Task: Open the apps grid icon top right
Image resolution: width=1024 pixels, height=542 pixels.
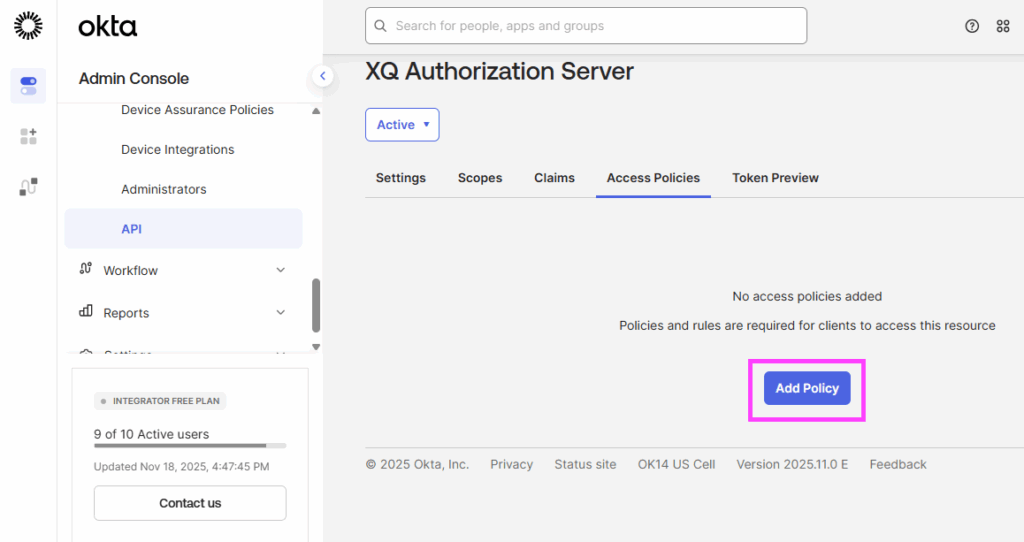Action: [1003, 26]
